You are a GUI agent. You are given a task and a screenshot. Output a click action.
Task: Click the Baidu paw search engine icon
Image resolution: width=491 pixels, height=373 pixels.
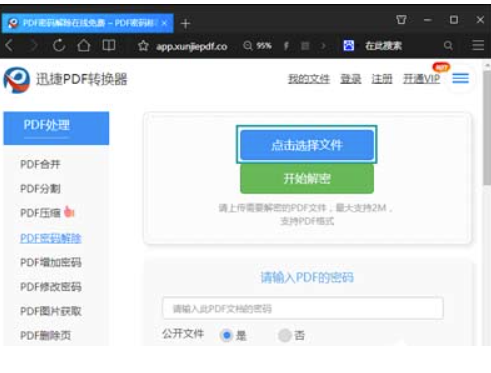(x=349, y=46)
